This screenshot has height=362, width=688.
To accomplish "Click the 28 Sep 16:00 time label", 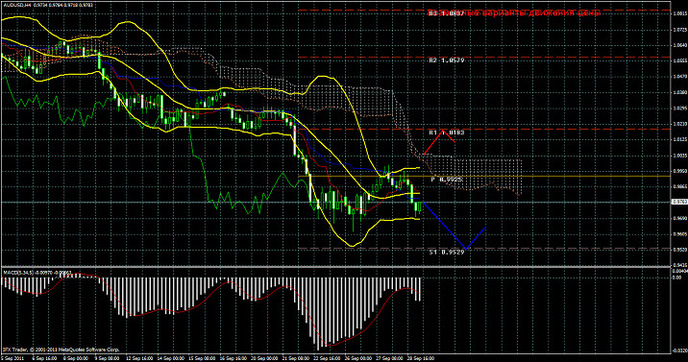I will (420, 358).
